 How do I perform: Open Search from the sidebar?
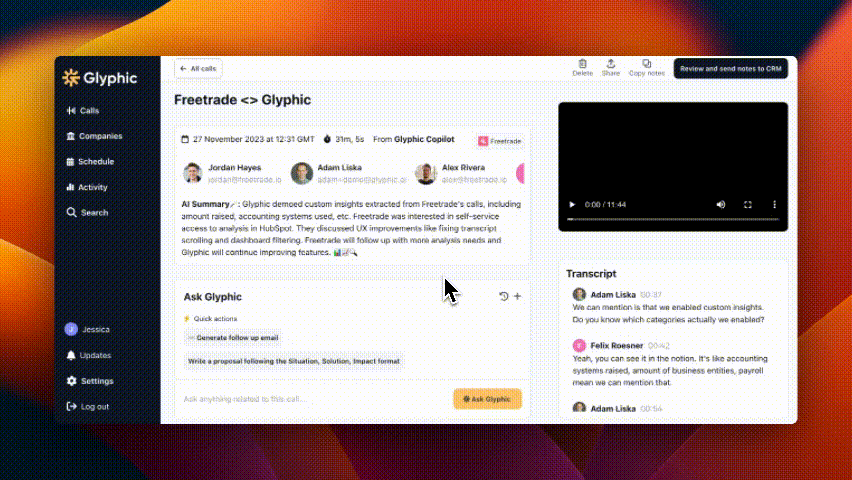pyautogui.click(x=87, y=213)
